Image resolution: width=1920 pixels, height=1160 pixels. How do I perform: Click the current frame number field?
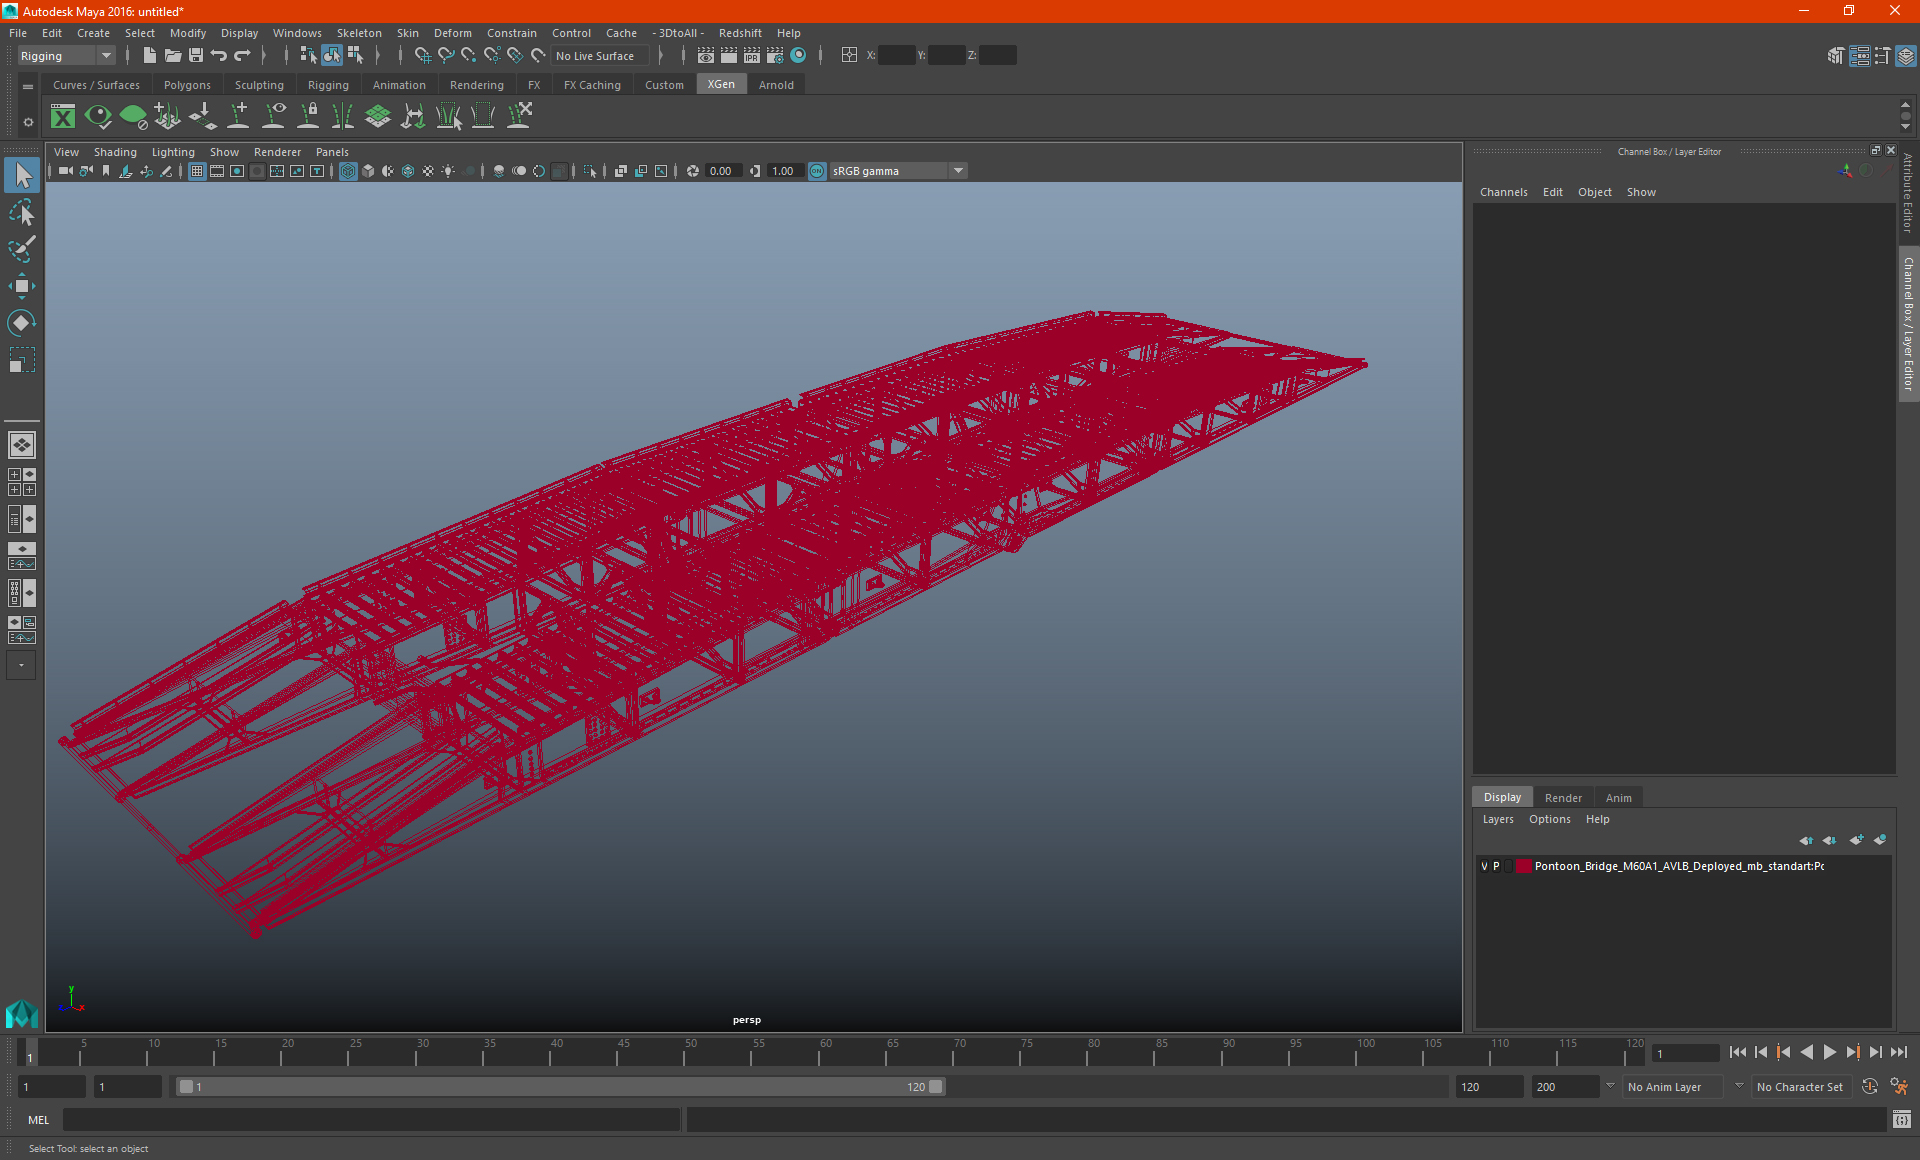point(1686,1053)
